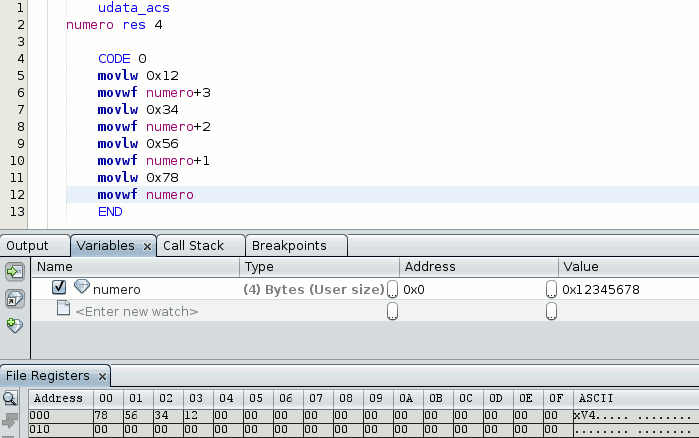The width and height of the screenshot is (699, 438).
Task: Toggle the numero watch checkbox
Action: click(59, 287)
